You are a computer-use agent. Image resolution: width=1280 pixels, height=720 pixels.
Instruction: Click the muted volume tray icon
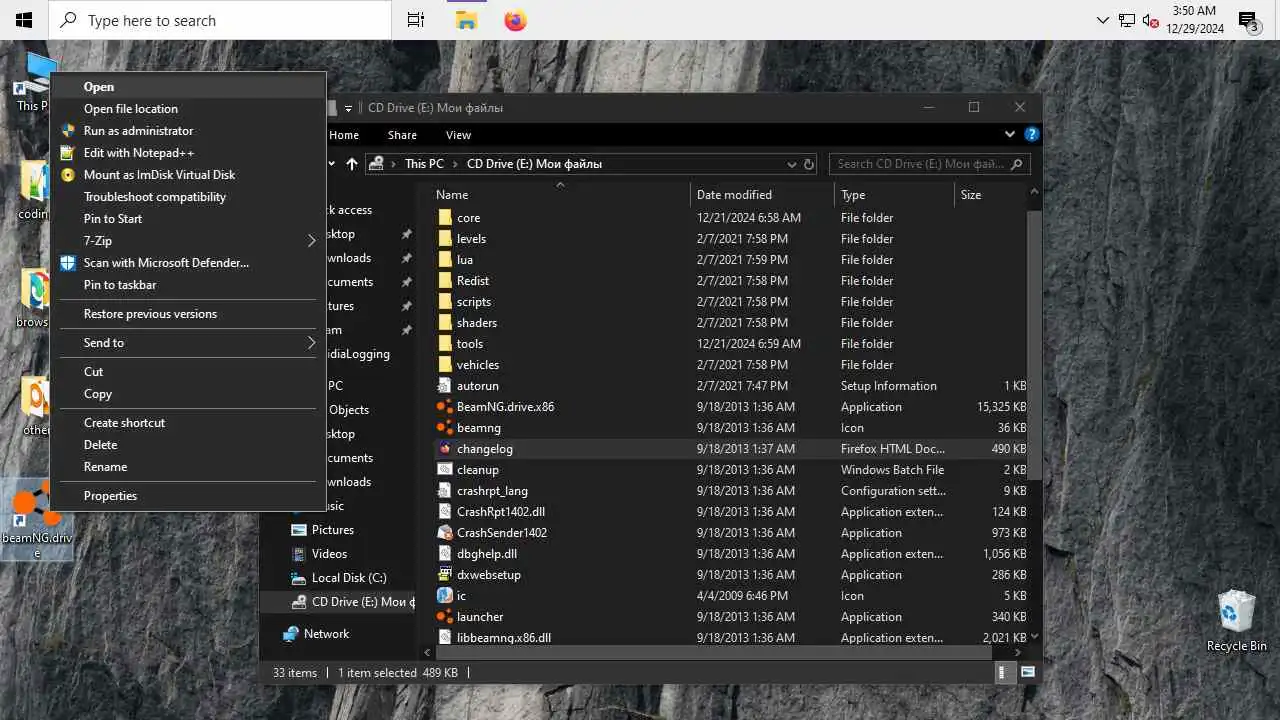pyautogui.click(x=1150, y=20)
